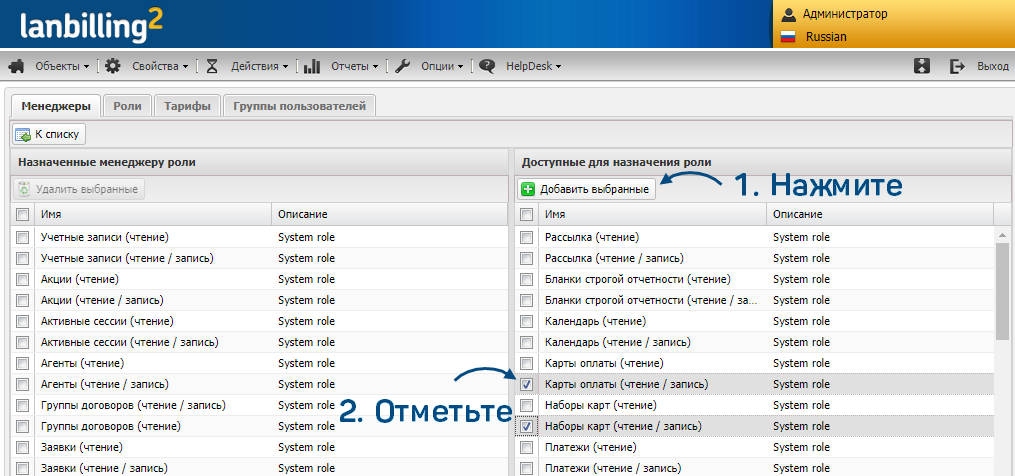This screenshot has height=476, width=1015.
Task: Switch to the Роли tab
Action: (128, 106)
